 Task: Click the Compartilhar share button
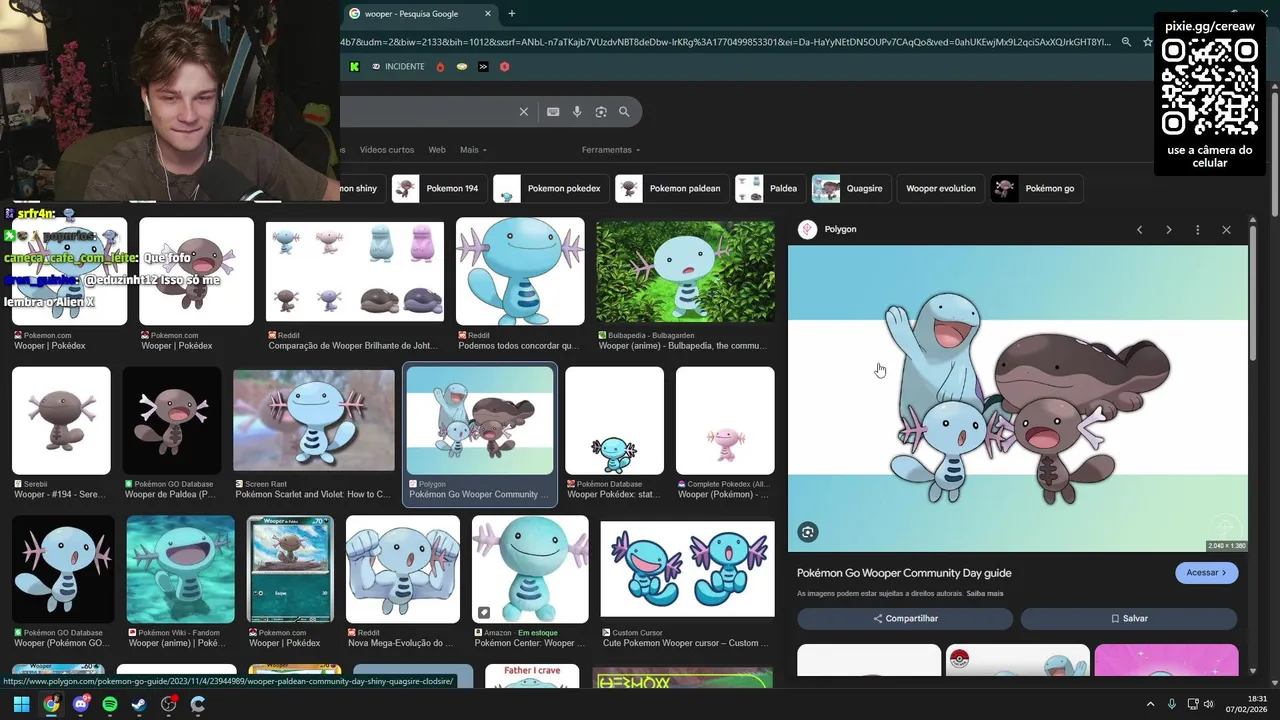[x=906, y=618]
